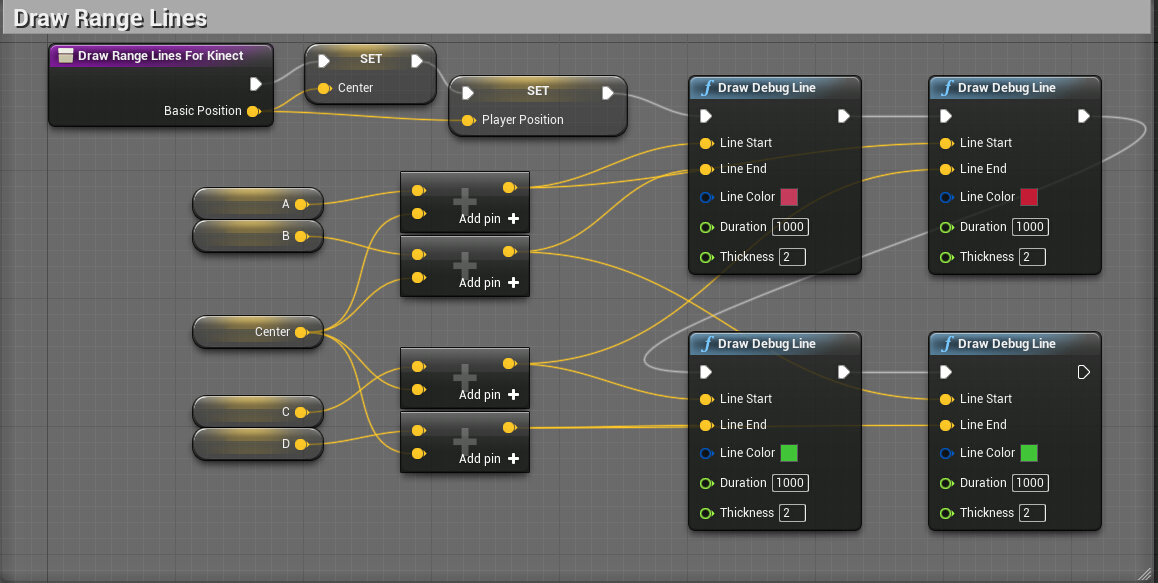This screenshot has width=1158, height=583.
Task: Click Line End pin on upper-left Draw Debug Line
Action: click(706, 169)
